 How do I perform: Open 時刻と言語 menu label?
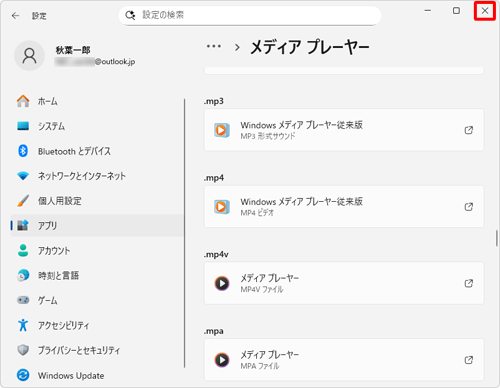coord(58,276)
